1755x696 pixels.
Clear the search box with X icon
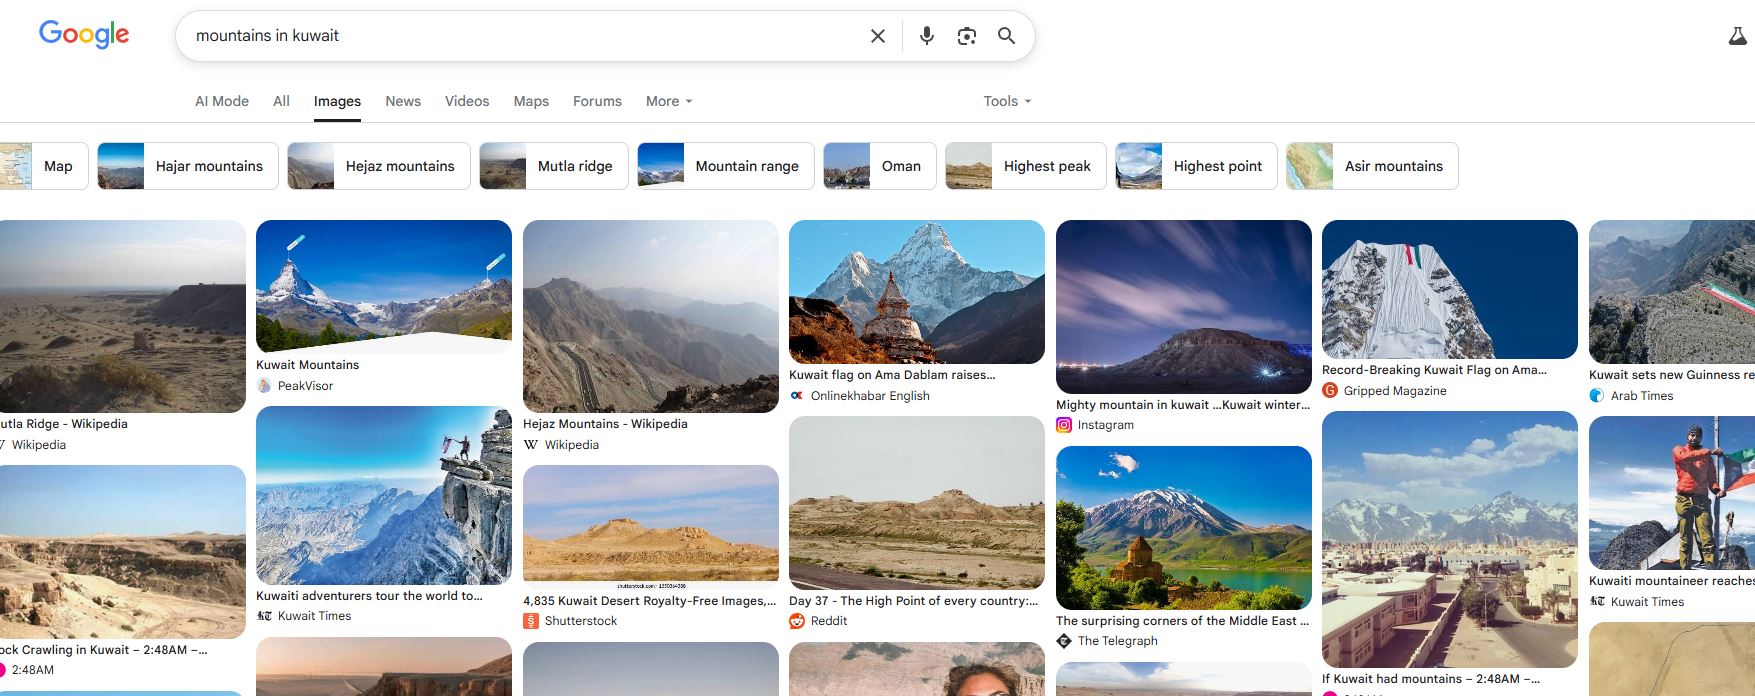(878, 36)
